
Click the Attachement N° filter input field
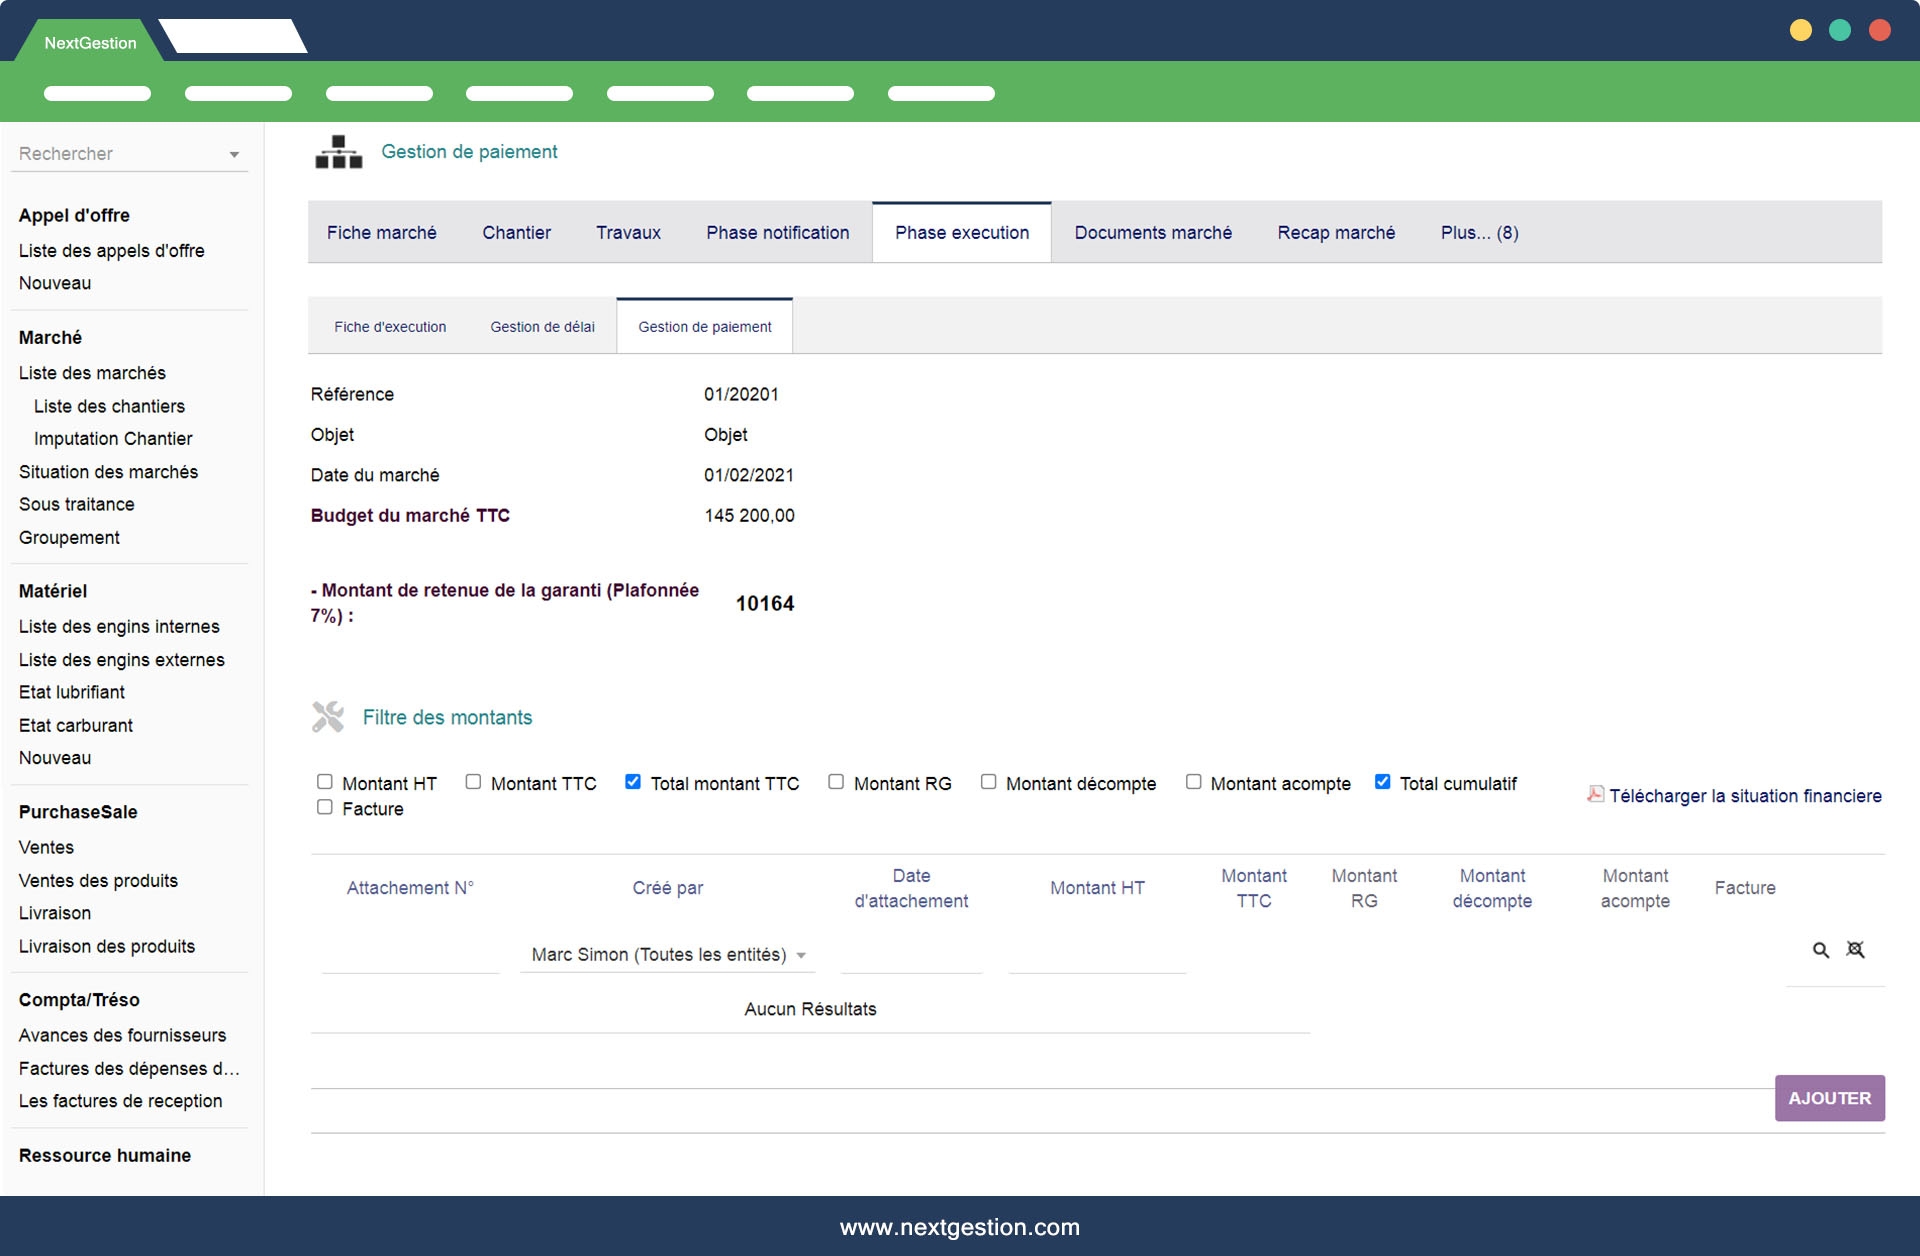(x=410, y=955)
